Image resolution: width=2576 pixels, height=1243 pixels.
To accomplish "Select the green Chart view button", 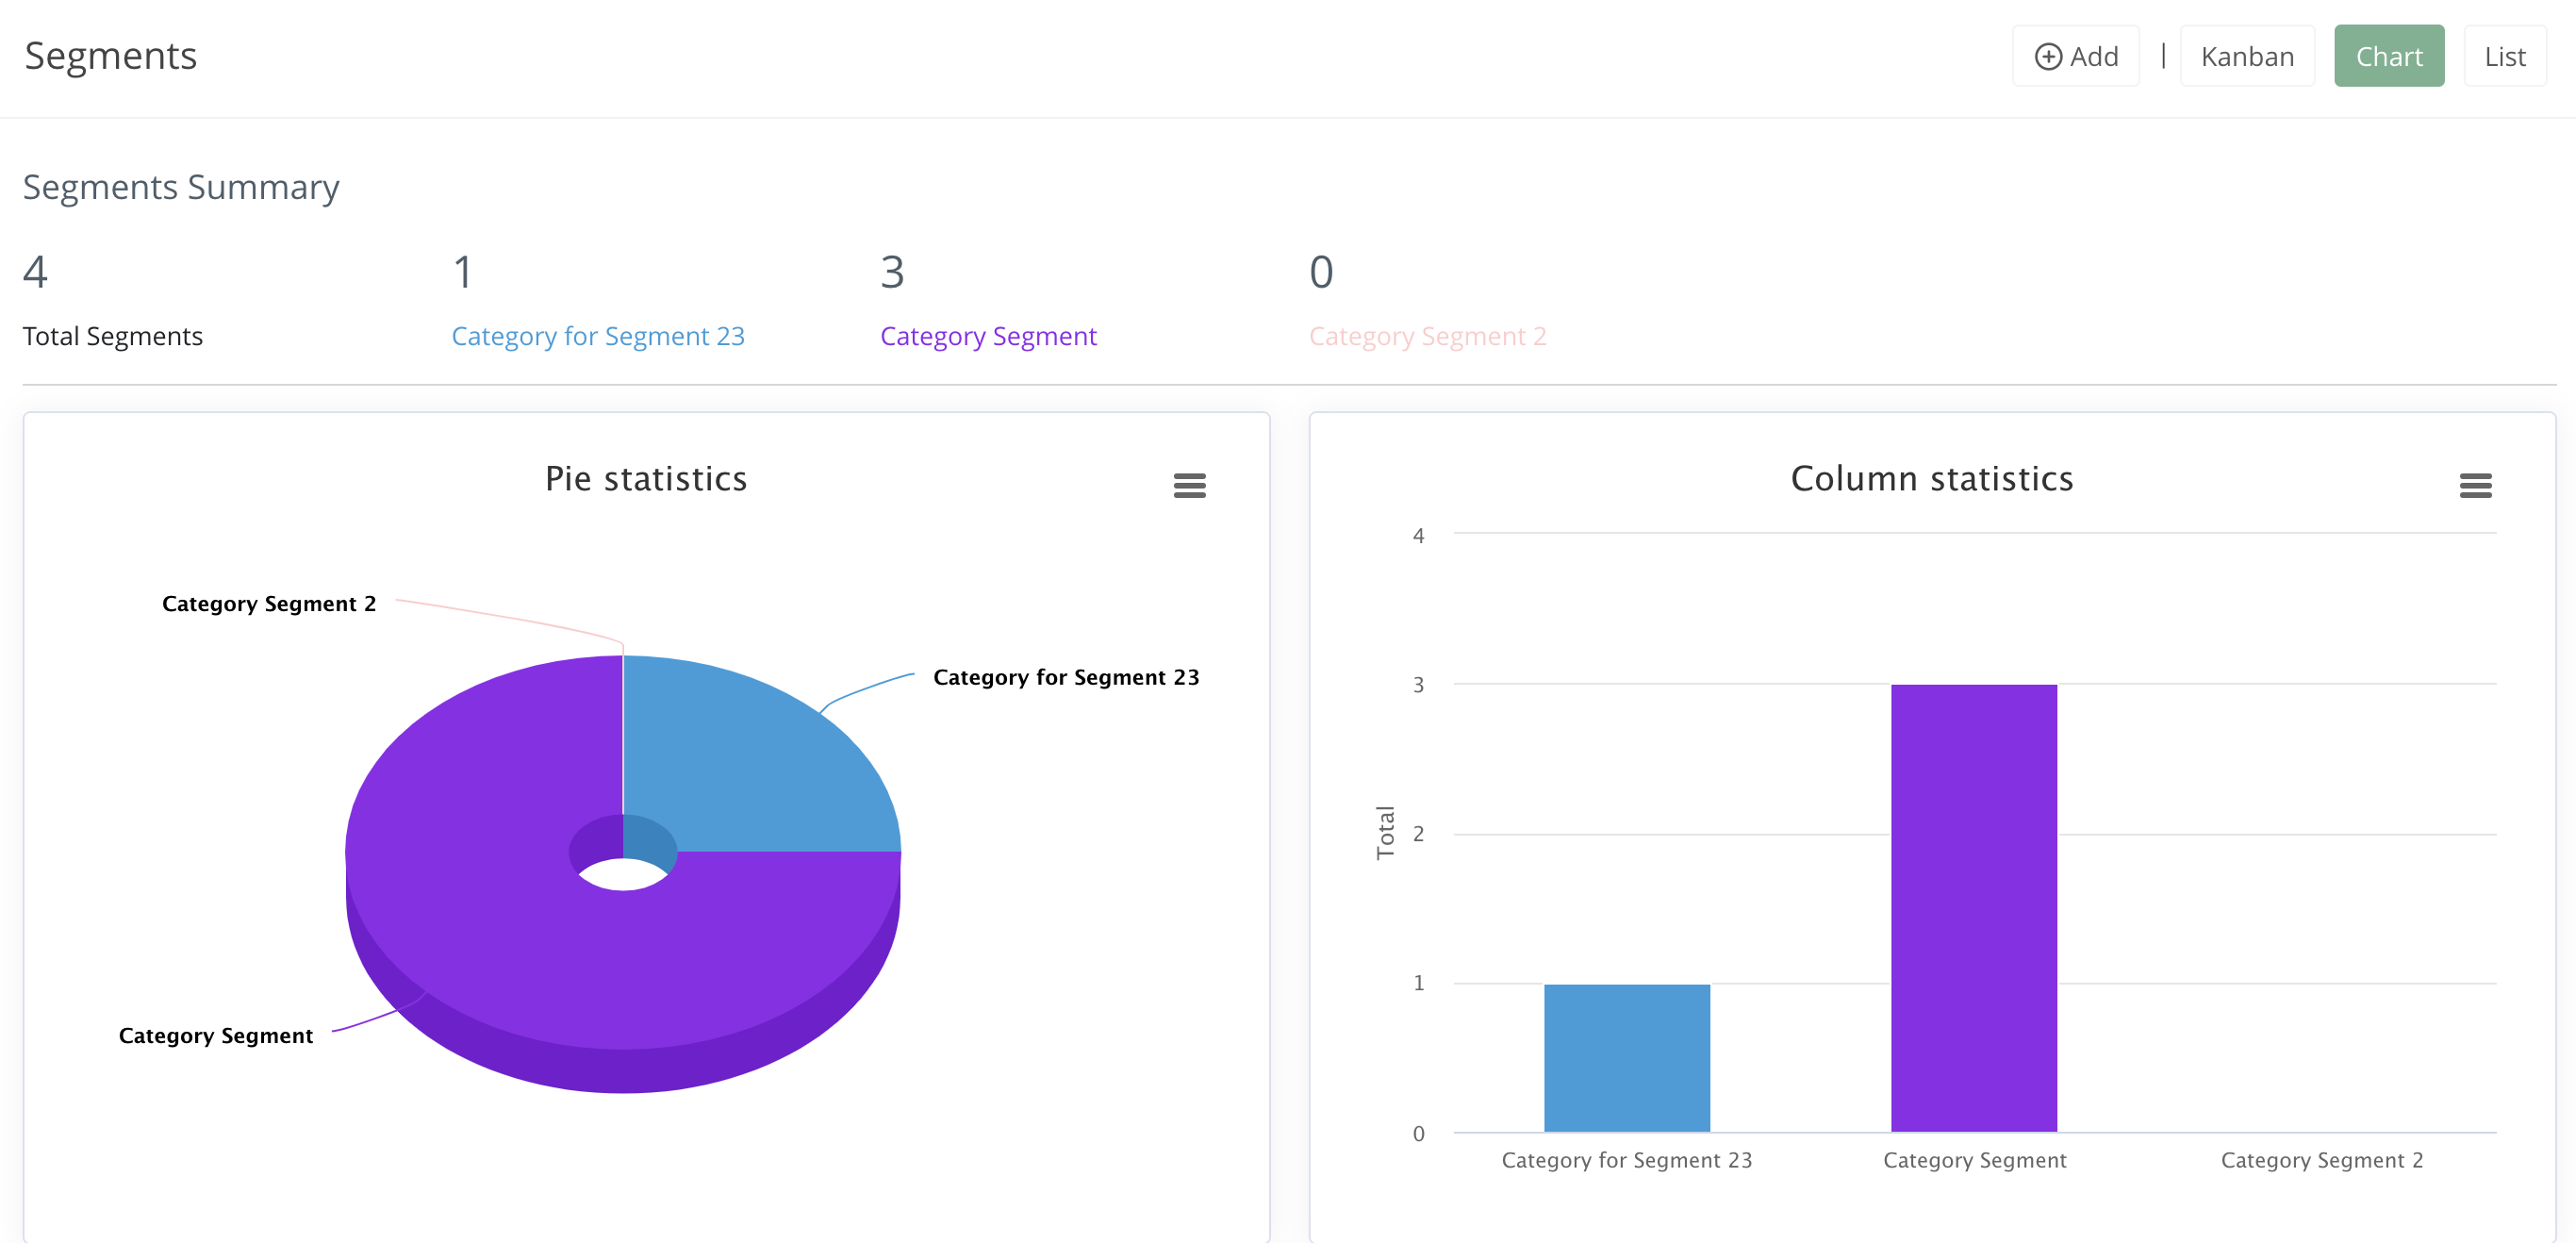I will tap(2389, 56).
